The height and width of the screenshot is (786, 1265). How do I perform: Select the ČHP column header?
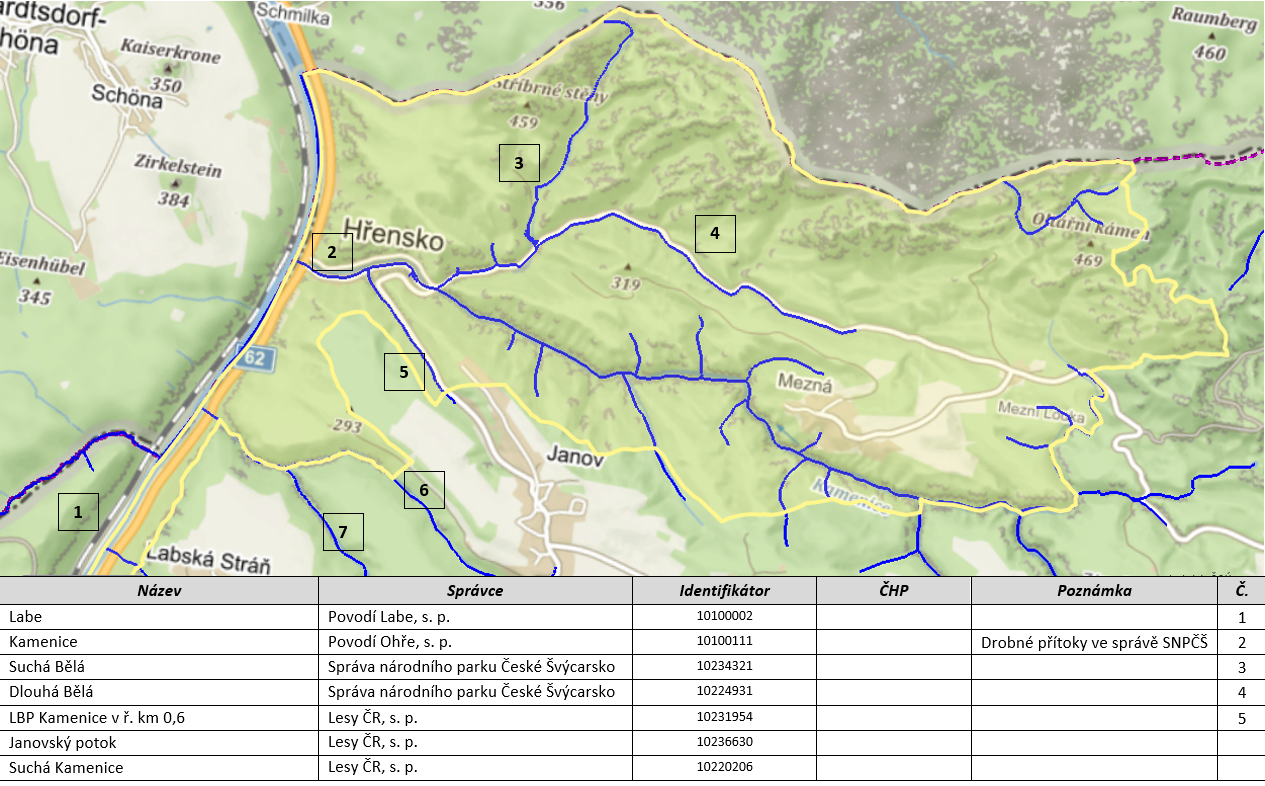pyautogui.click(x=893, y=591)
